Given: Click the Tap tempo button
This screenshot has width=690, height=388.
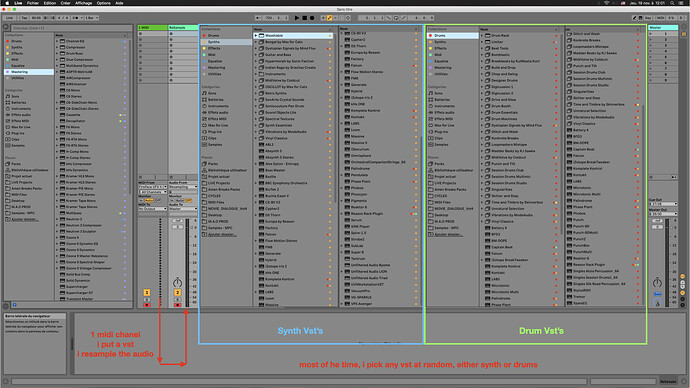Looking at the screenshot, I should [24, 18].
